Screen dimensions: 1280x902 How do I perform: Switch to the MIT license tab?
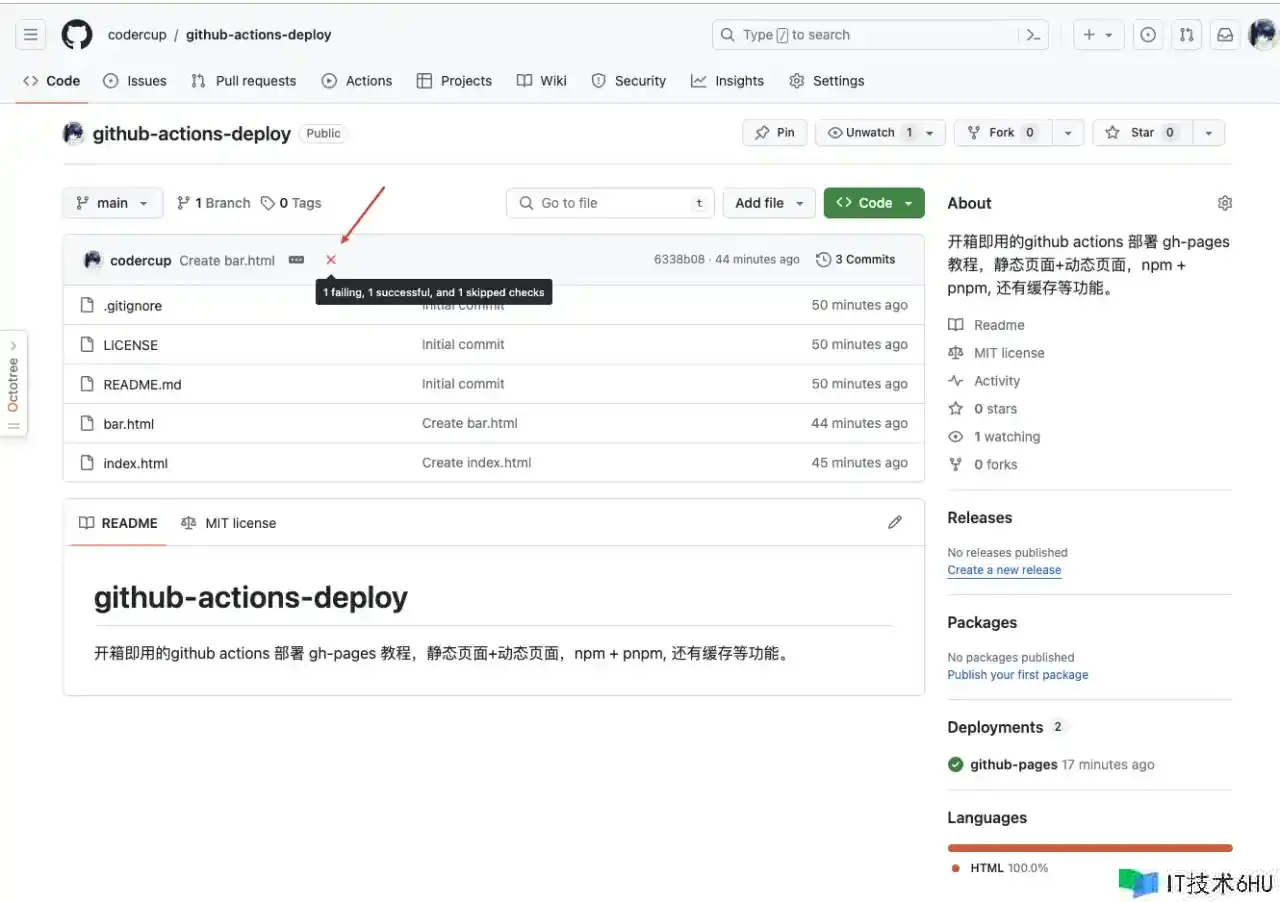229,523
